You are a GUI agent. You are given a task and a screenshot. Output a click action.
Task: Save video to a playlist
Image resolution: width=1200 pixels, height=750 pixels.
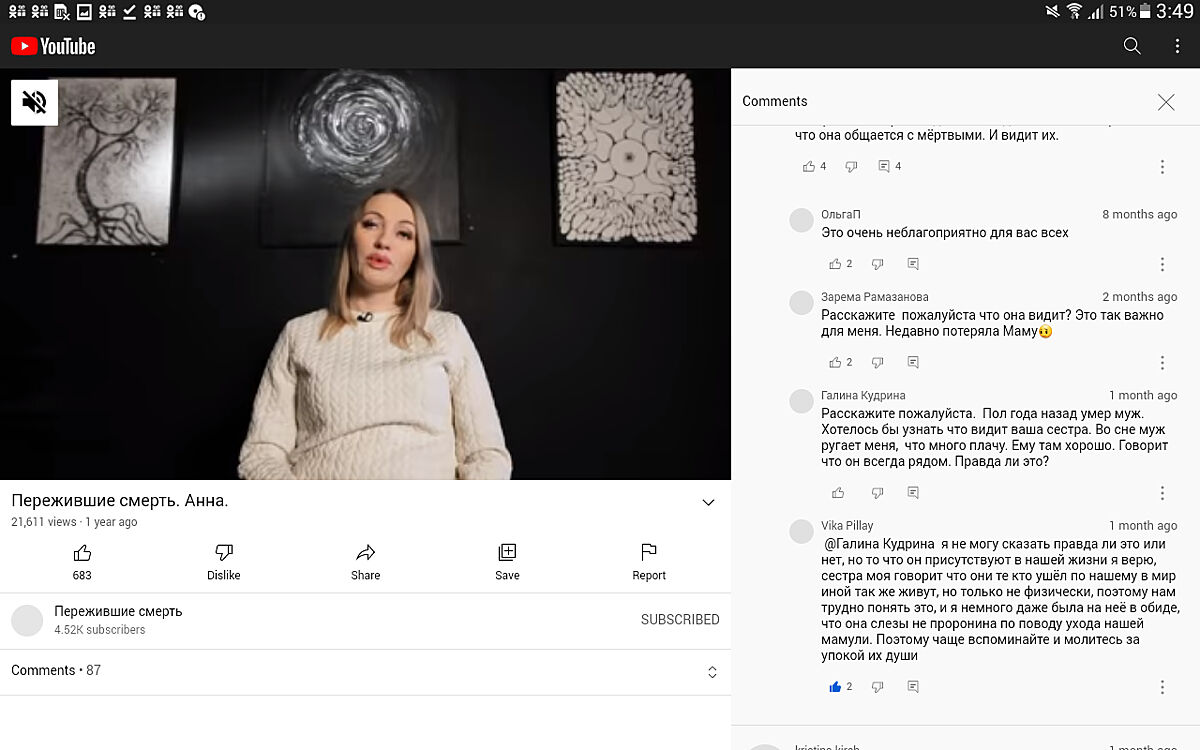pos(507,553)
